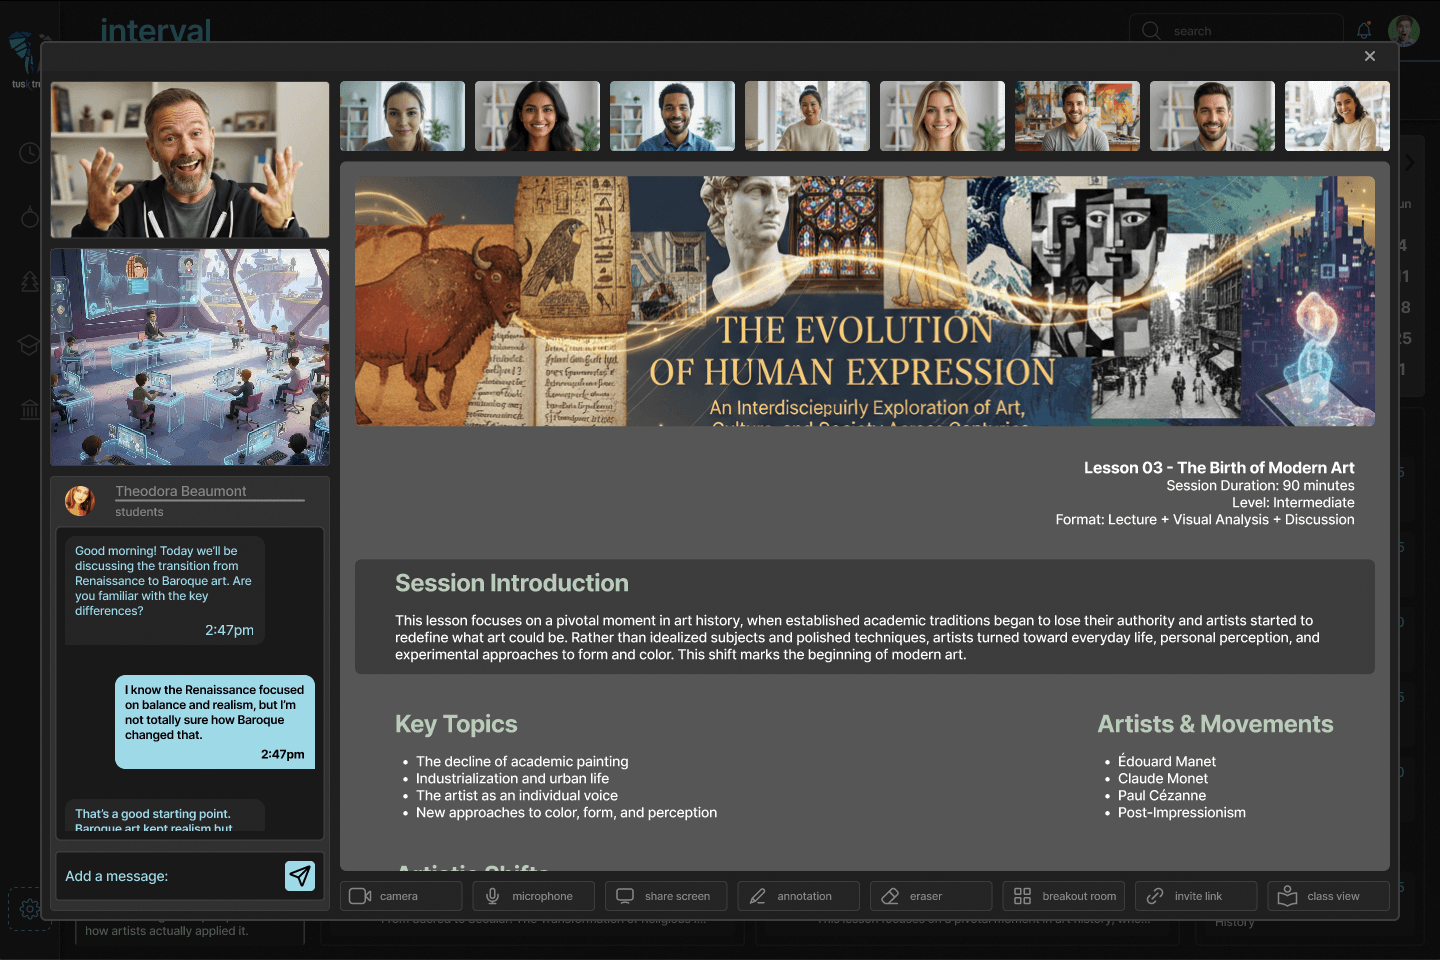1440x960 pixels.
Task: Click 'Format: Lecture + Visual Analysis + Discussion'
Action: point(1205,519)
